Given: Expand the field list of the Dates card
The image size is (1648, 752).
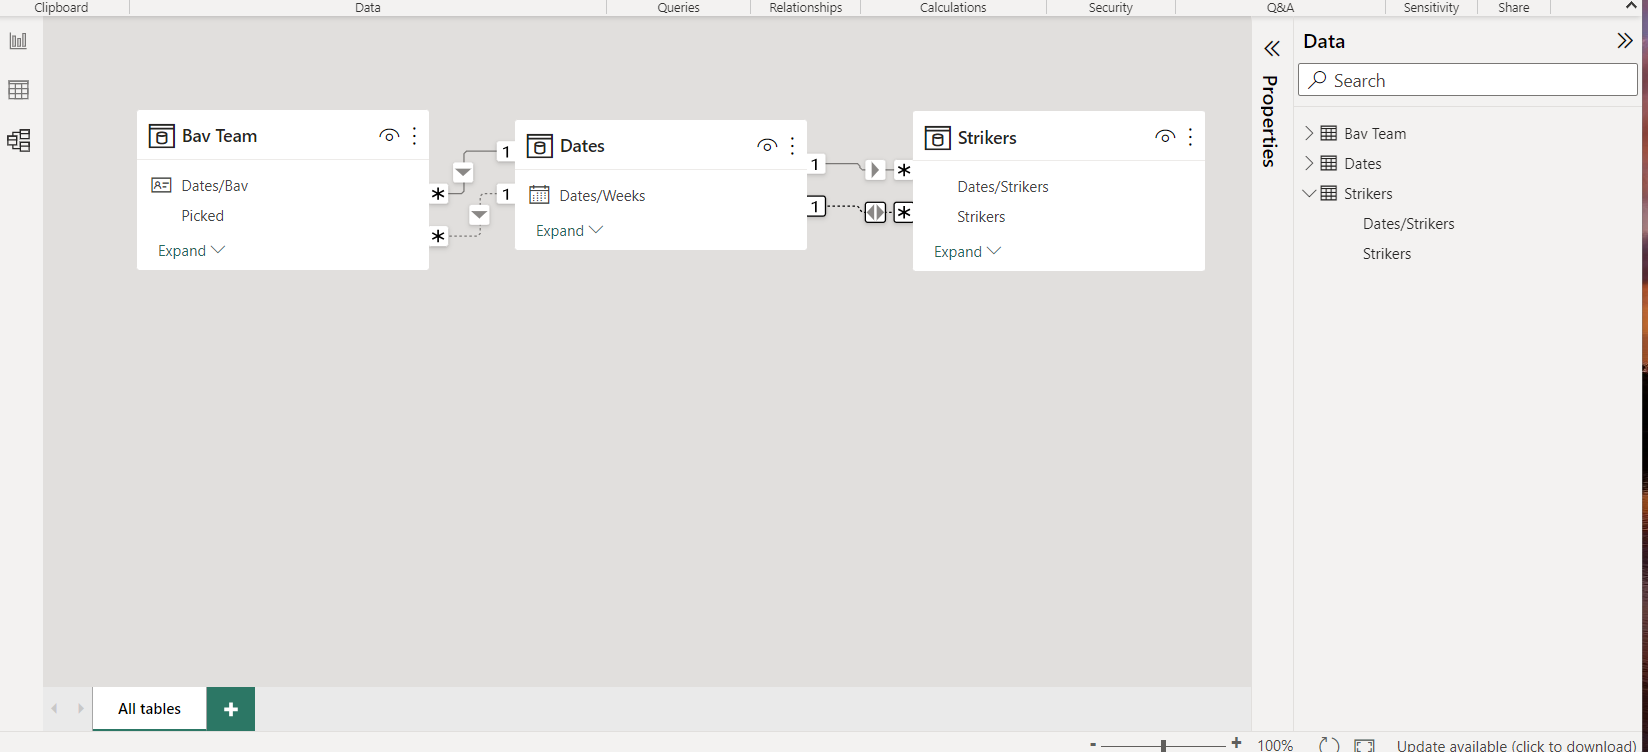Looking at the screenshot, I should (x=569, y=231).
